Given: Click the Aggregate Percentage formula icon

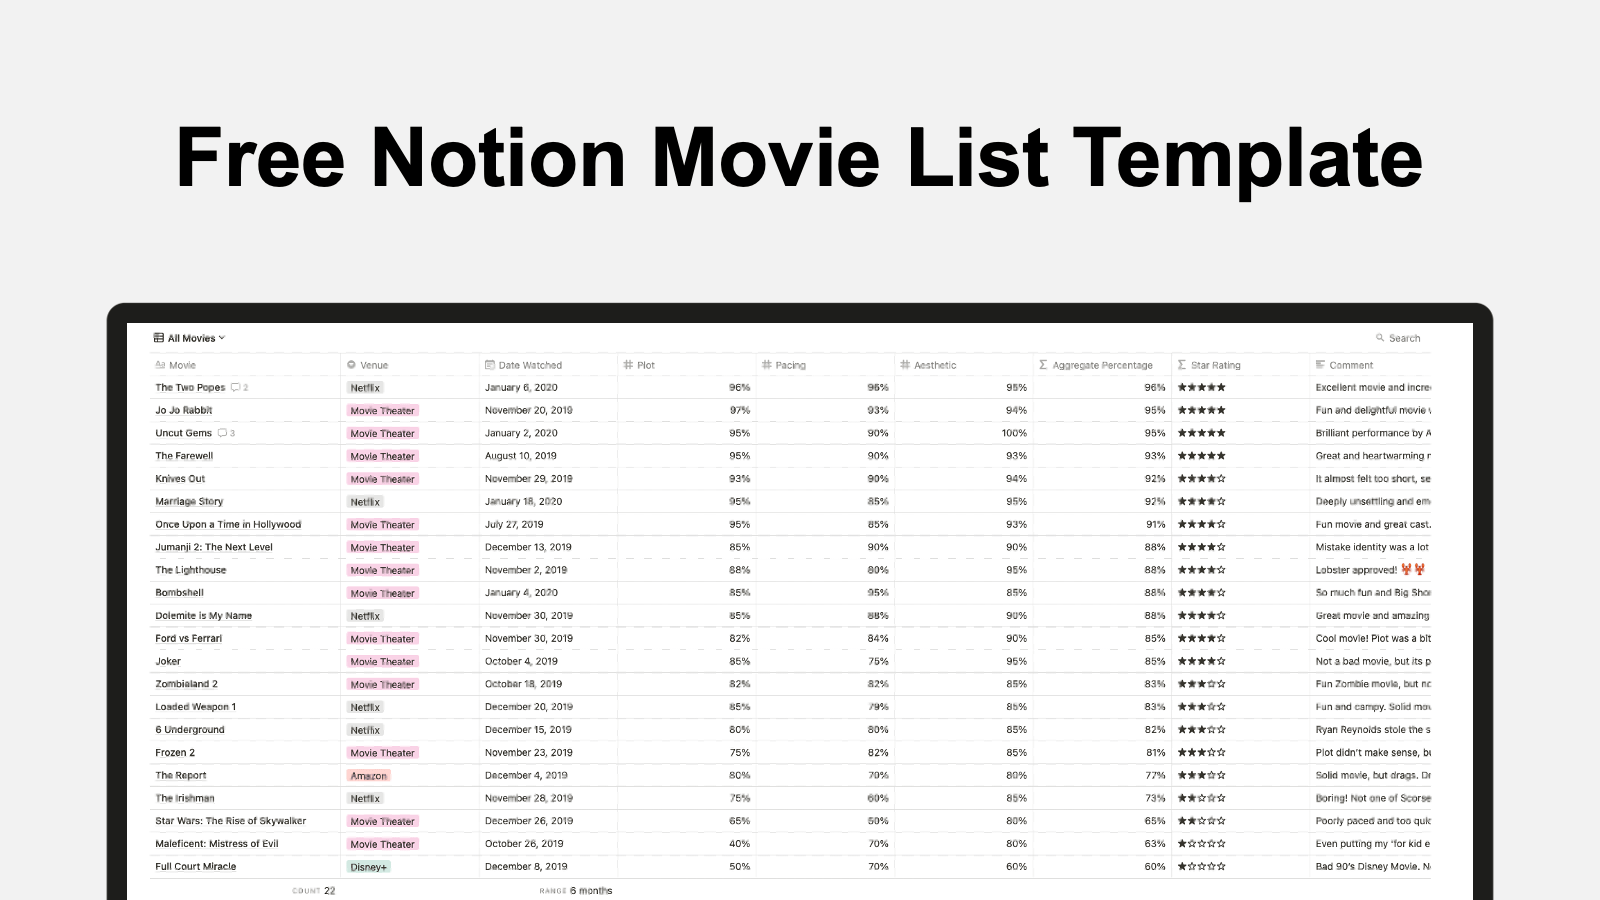Looking at the screenshot, I should click(x=1043, y=365).
